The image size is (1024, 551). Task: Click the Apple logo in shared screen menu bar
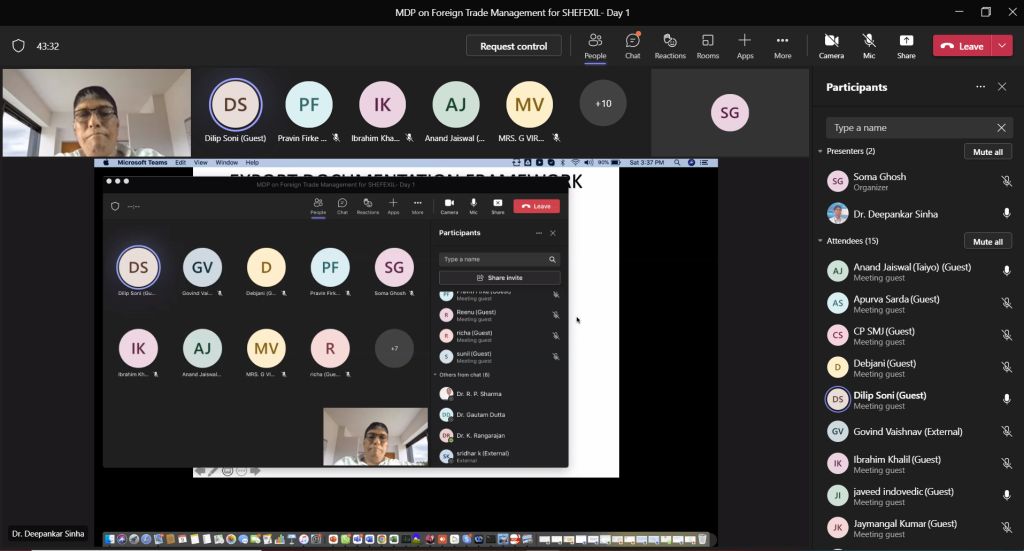[x=106, y=163]
